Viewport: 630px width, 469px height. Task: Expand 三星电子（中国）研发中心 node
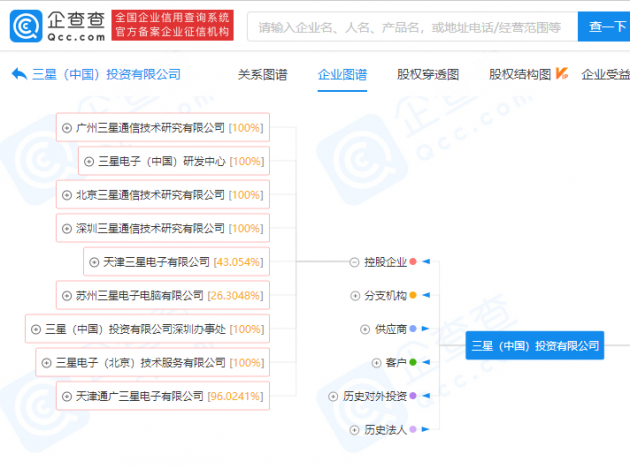pos(89,162)
